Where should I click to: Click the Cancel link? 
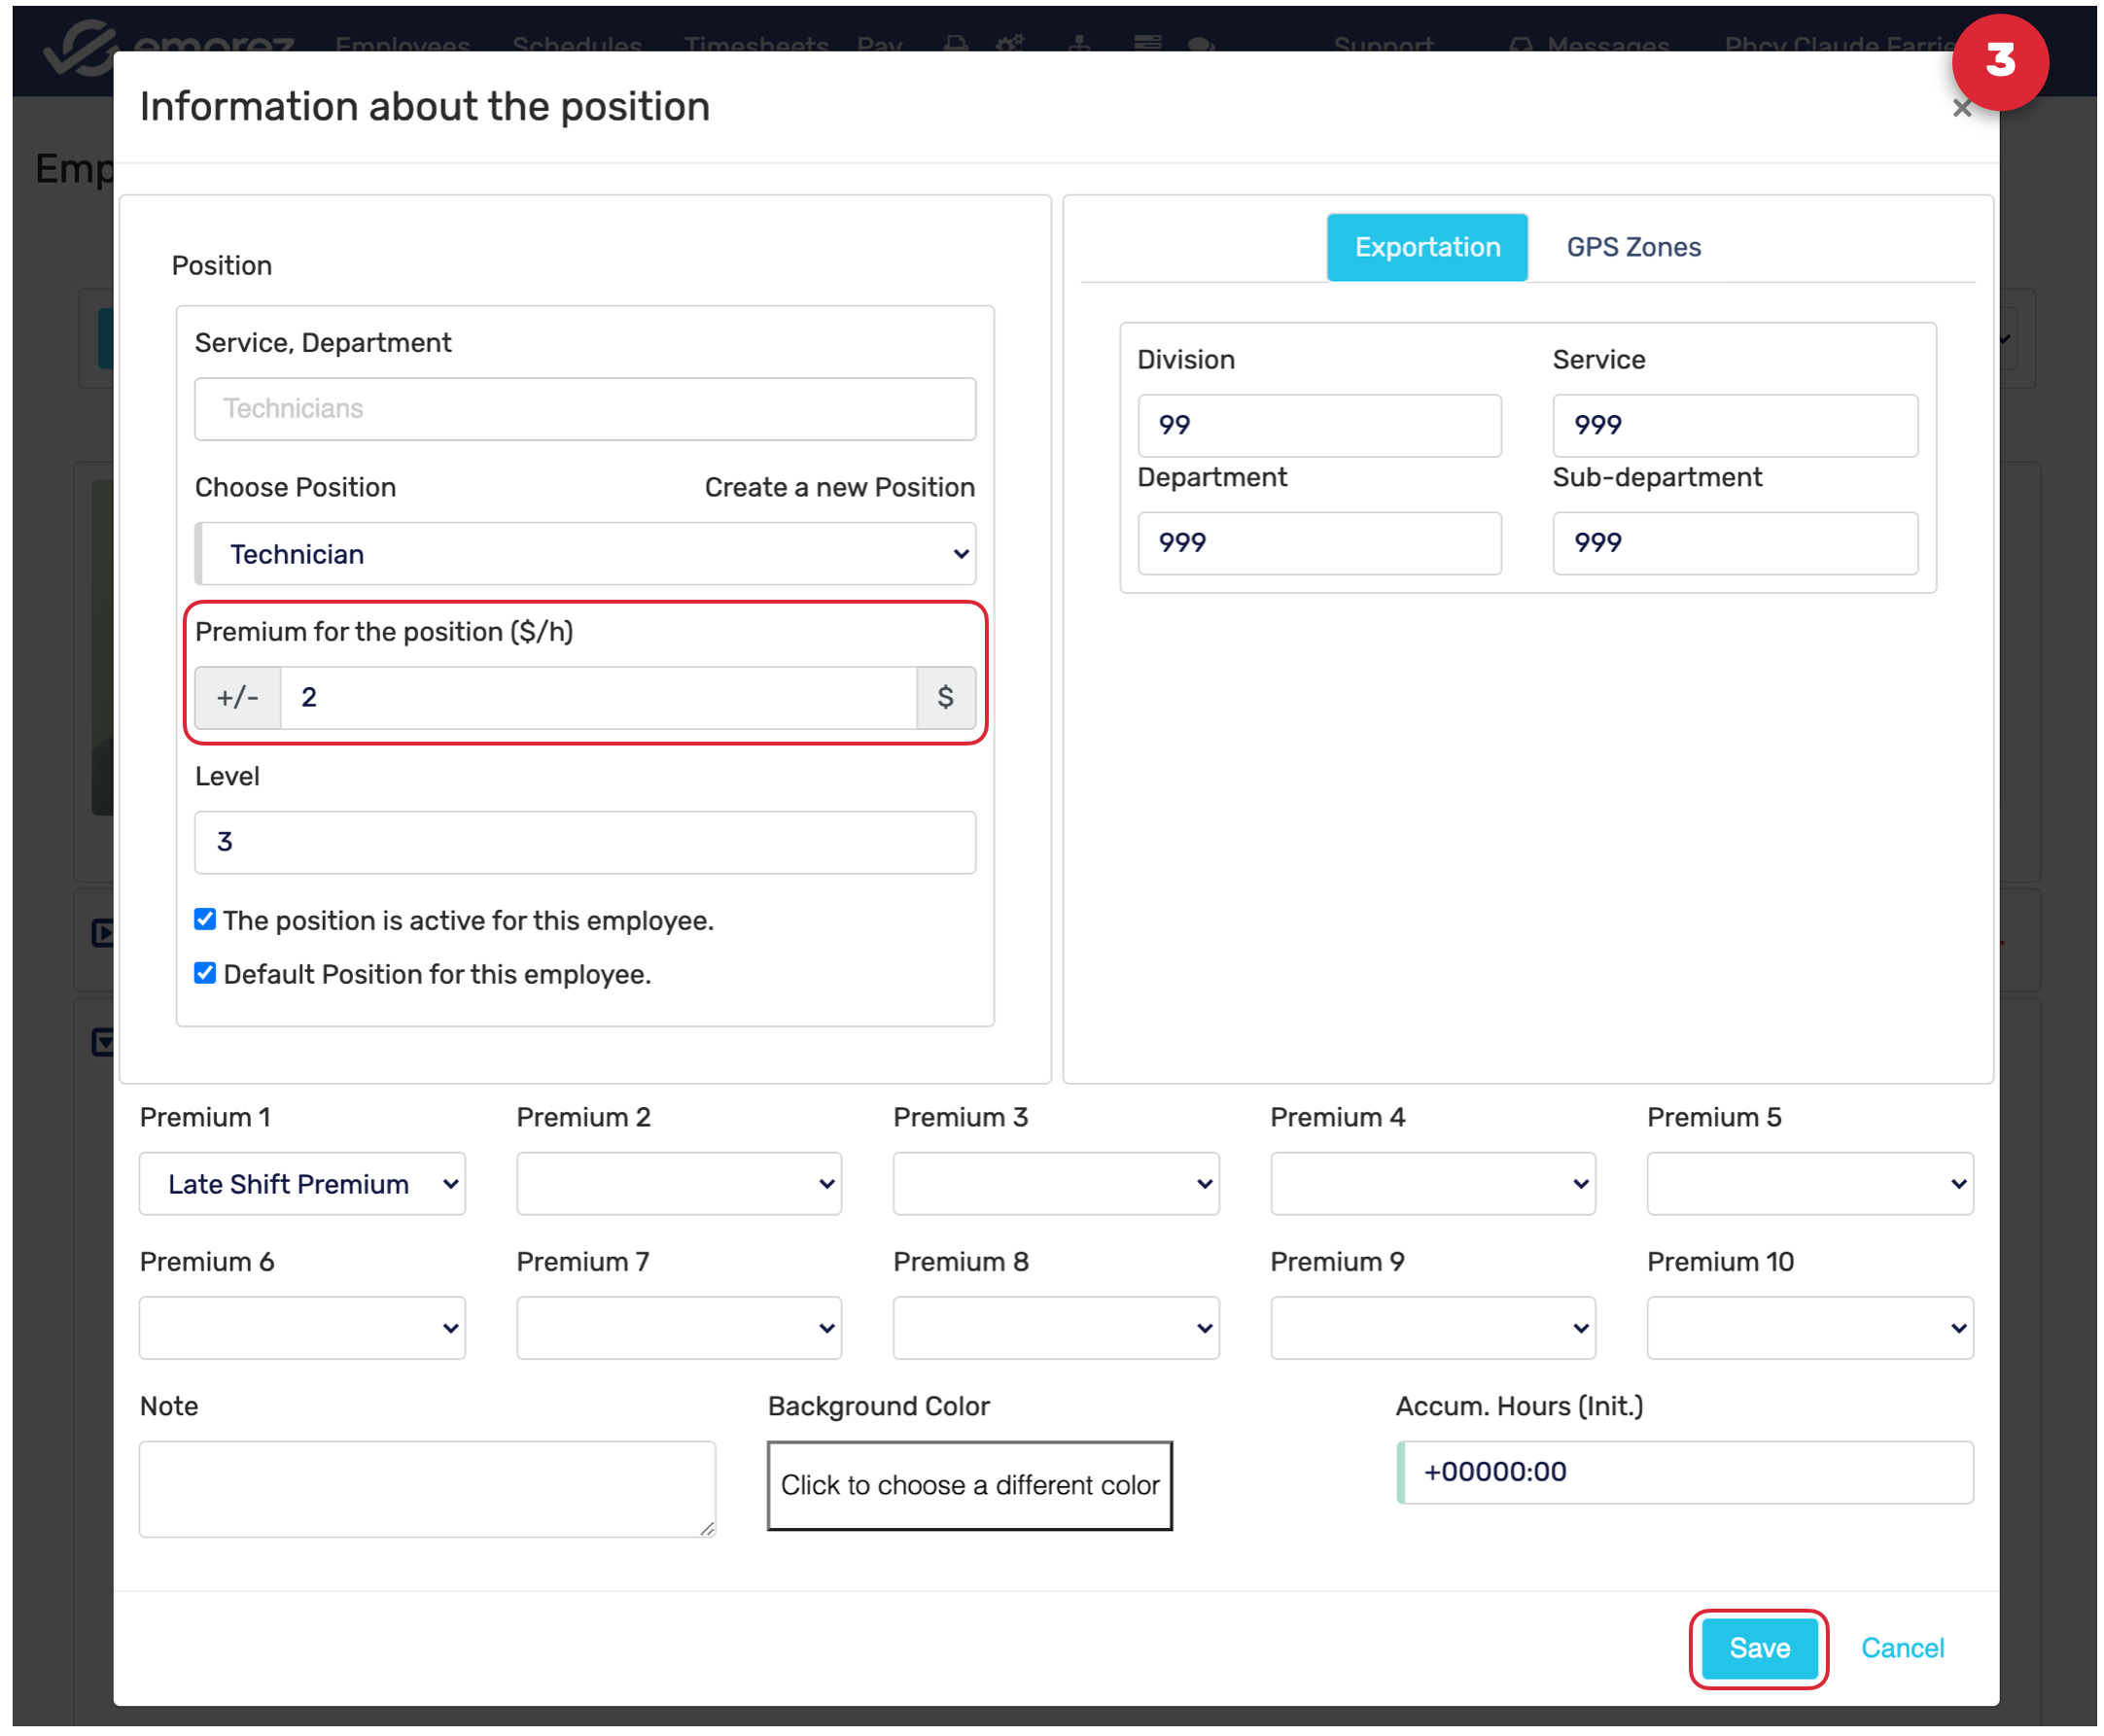[1902, 1648]
